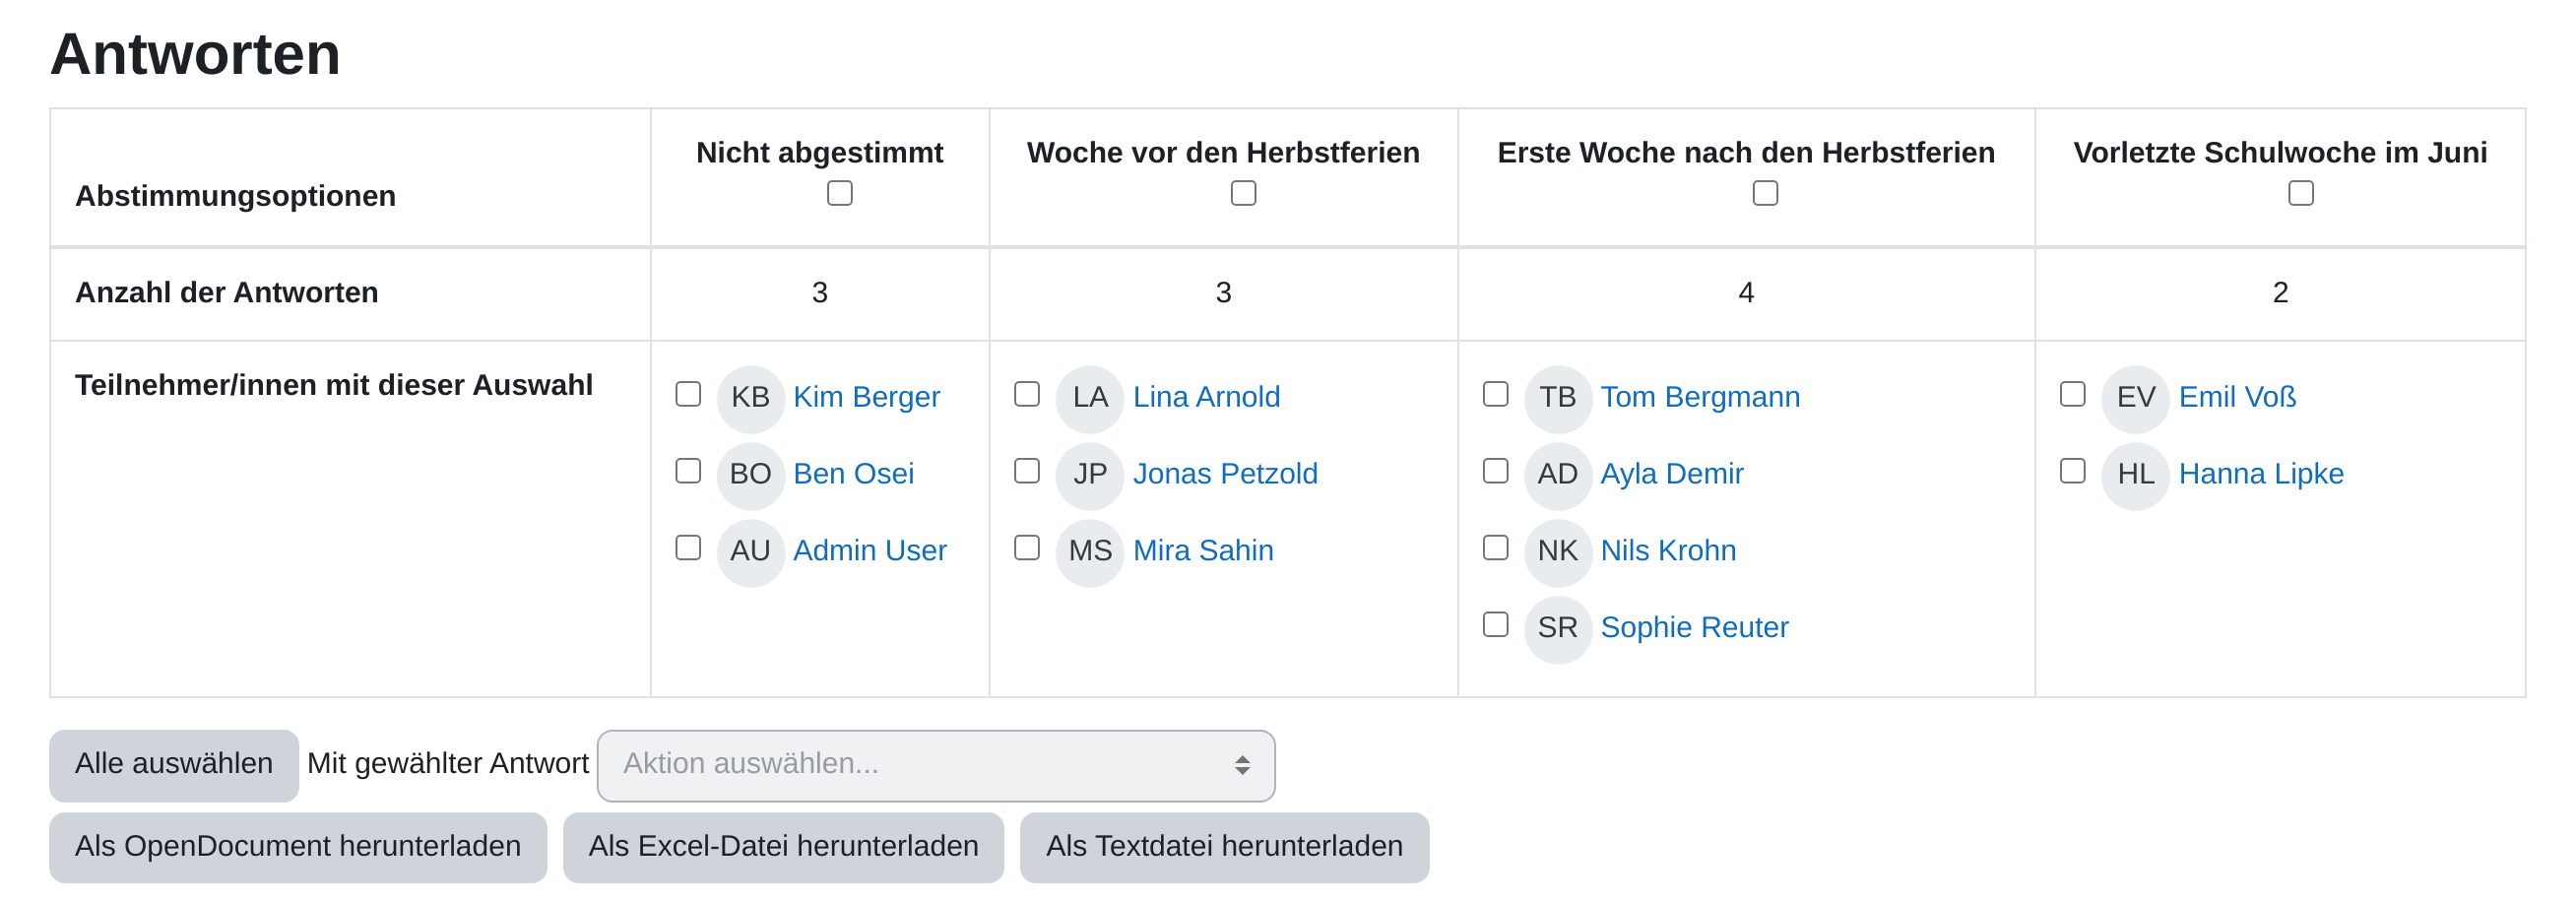
Task: Tick the 'Woche vor den Herbstferien' column checkbox
Action: pyautogui.click(x=1243, y=193)
